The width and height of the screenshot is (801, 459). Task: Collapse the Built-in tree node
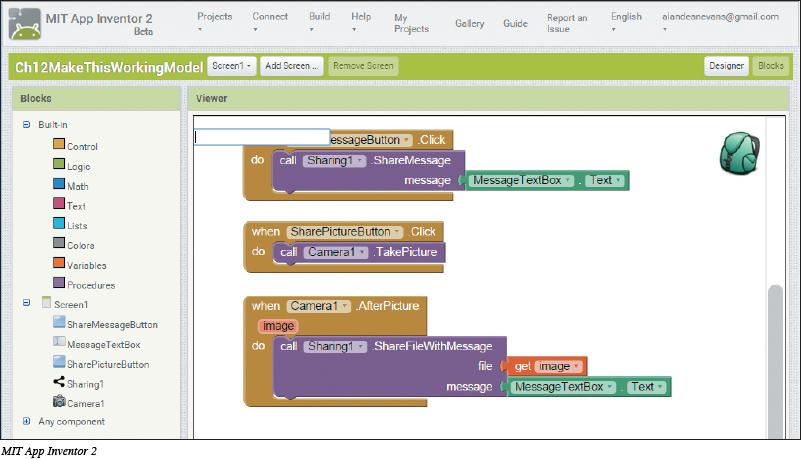27,125
